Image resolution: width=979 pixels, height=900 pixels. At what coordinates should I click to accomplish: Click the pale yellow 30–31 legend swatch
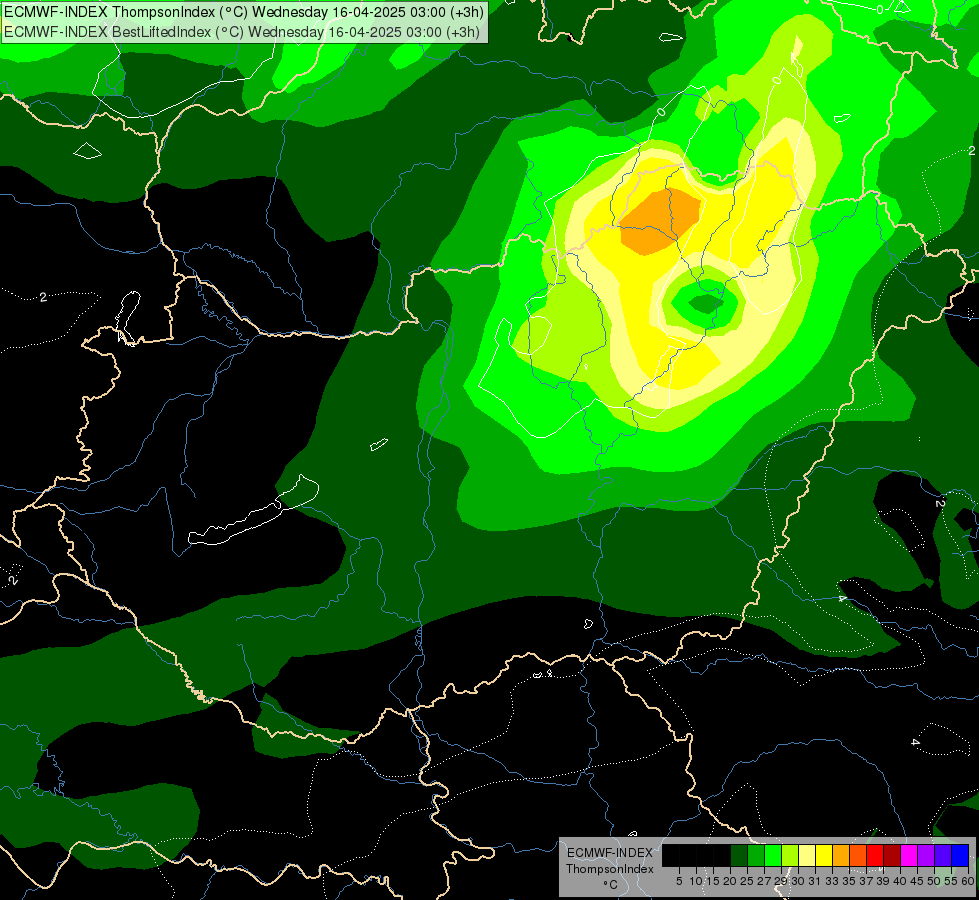pos(807,855)
